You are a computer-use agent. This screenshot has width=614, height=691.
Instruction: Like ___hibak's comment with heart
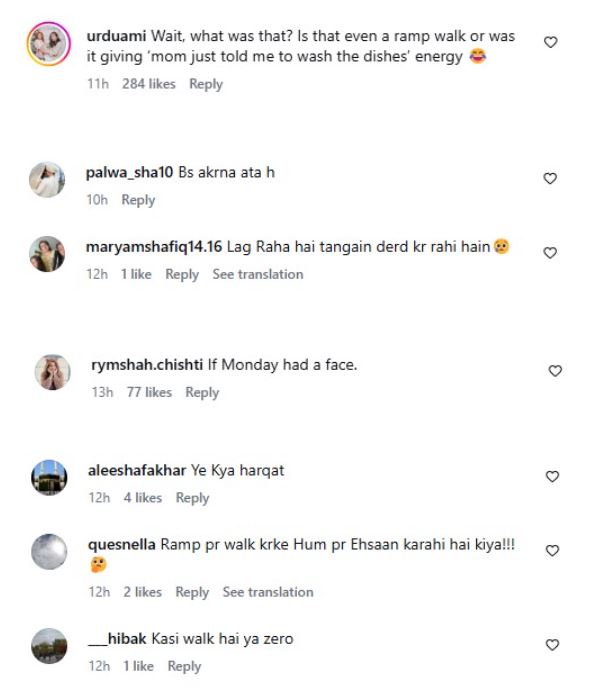(551, 645)
